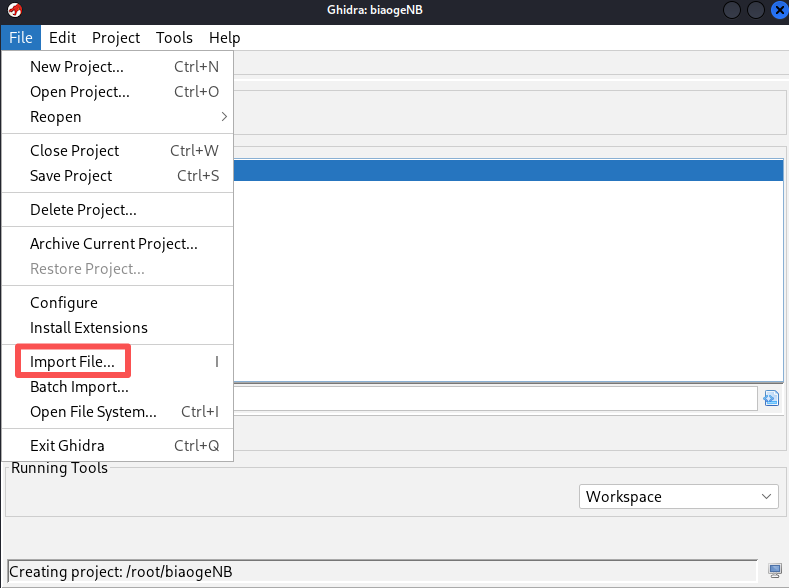Image resolution: width=789 pixels, height=588 pixels.
Task: Select Install Extensions entry
Action: 117,327
